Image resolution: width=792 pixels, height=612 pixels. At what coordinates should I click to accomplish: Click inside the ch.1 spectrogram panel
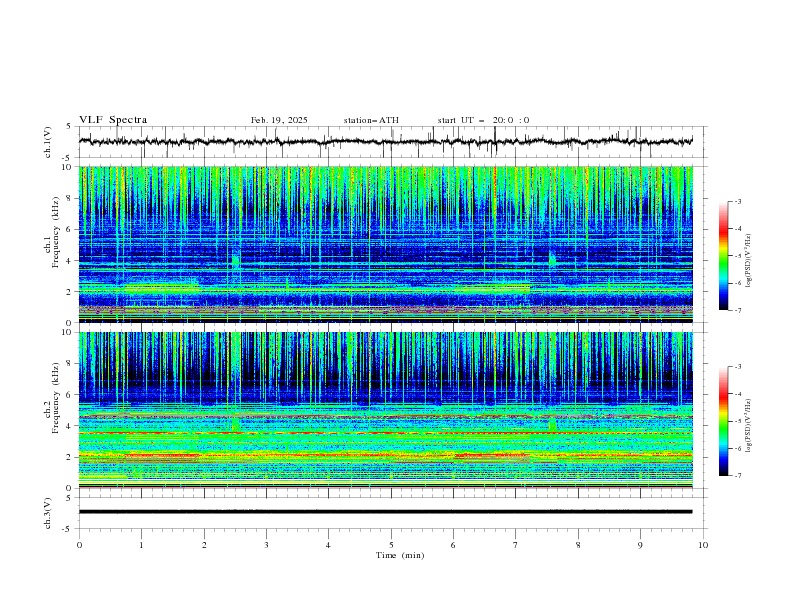coord(386,244)
